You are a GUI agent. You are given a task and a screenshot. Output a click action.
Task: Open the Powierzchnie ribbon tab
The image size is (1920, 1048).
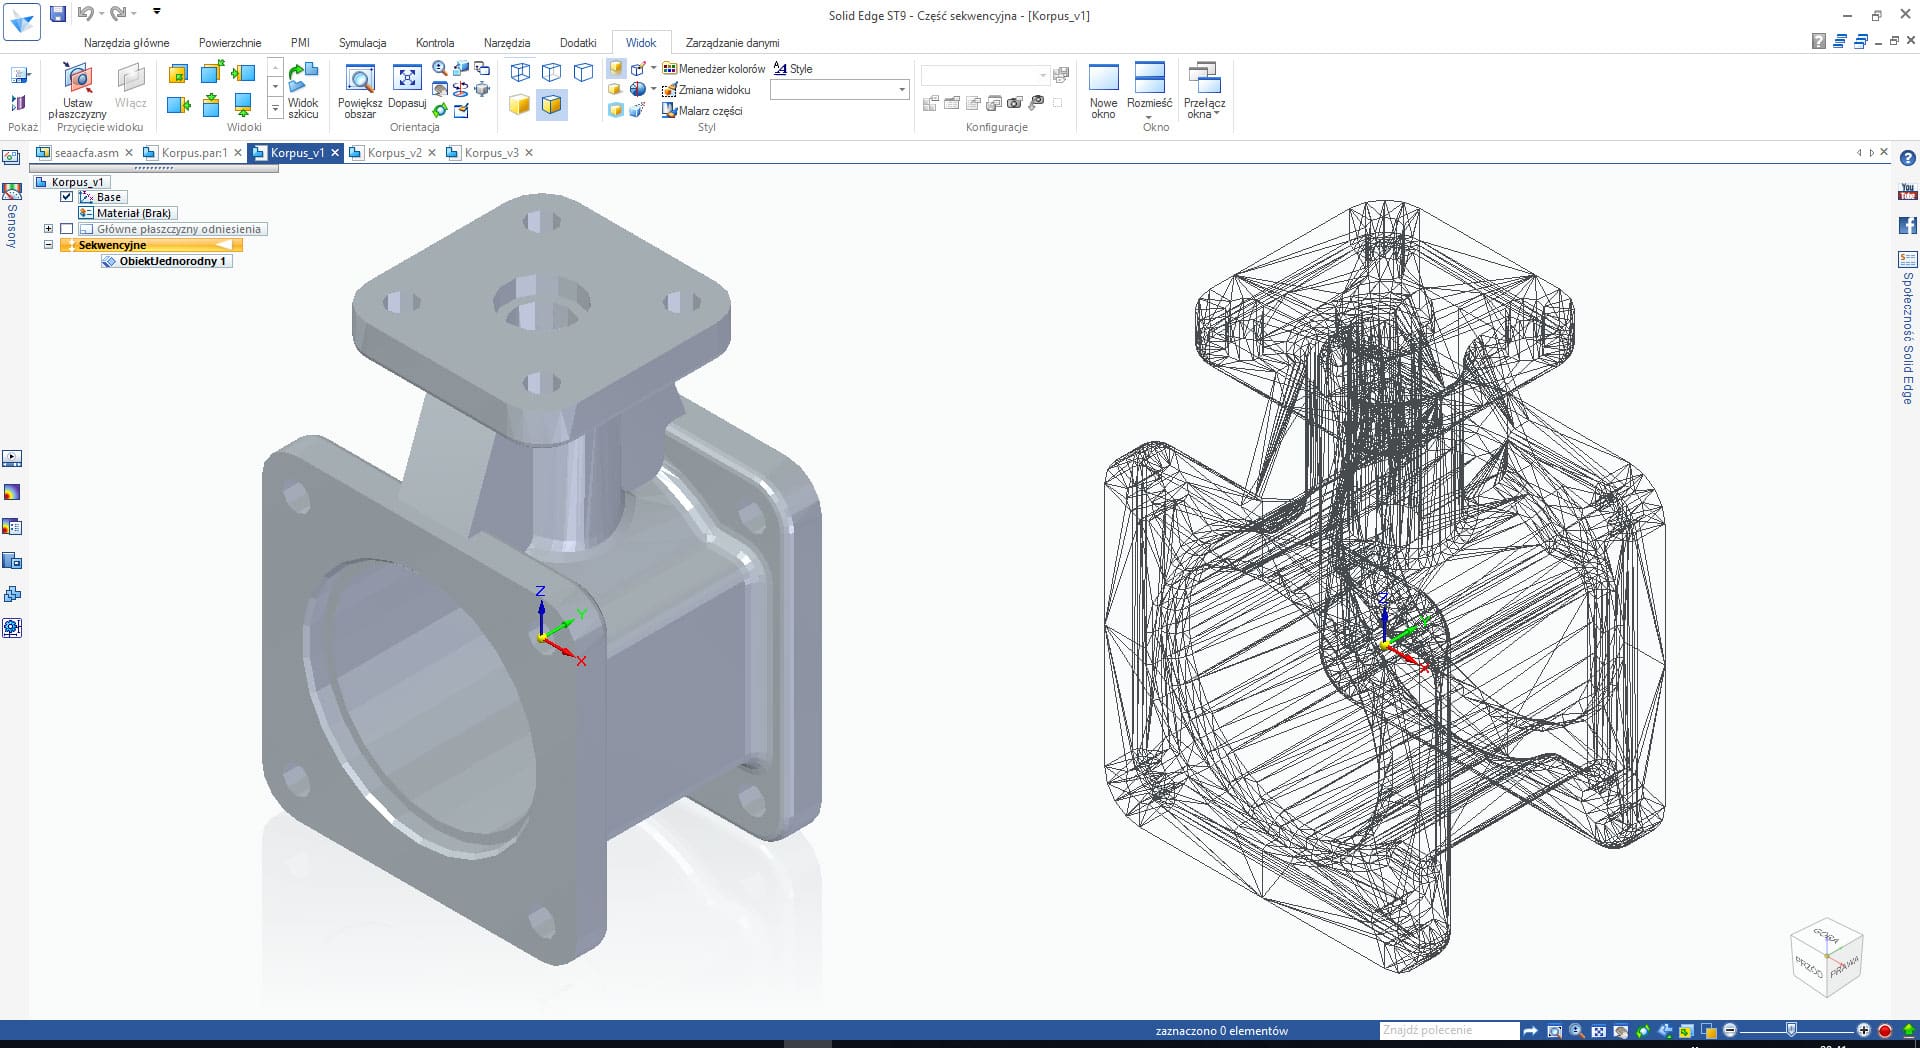pyautogui.click(x=230, y=43)
